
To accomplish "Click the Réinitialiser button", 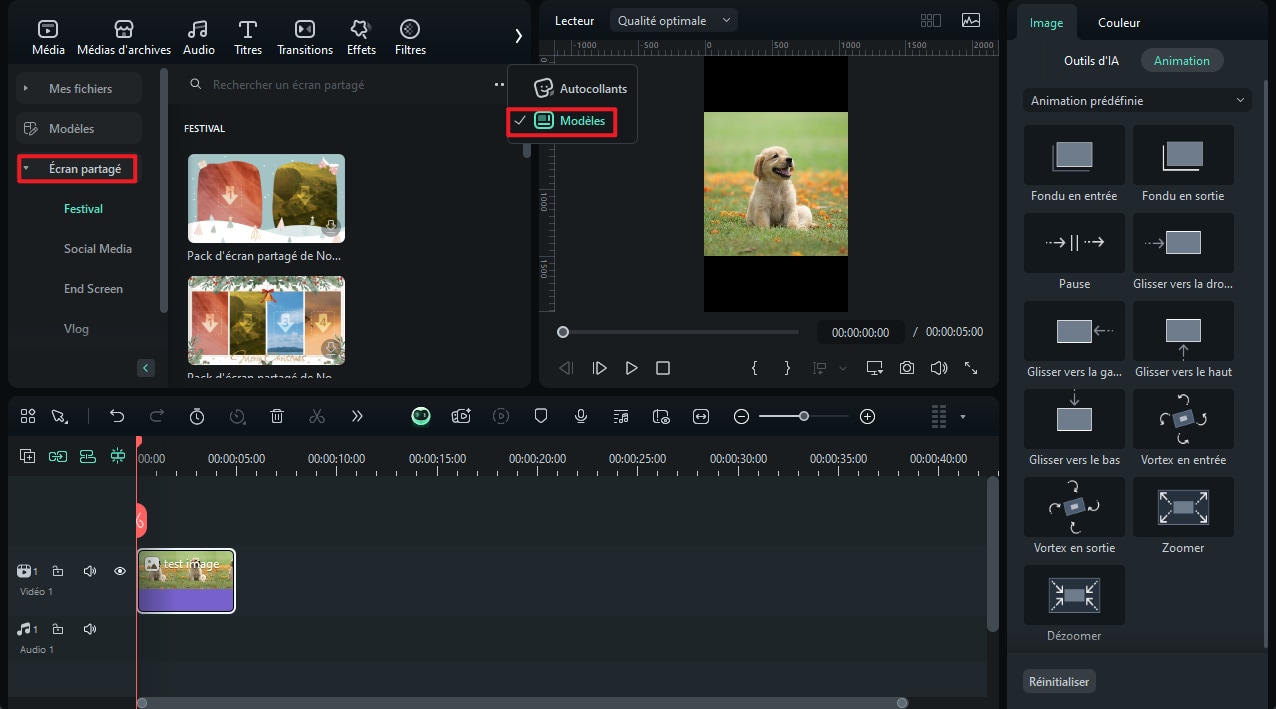I will coord(1059,682).
